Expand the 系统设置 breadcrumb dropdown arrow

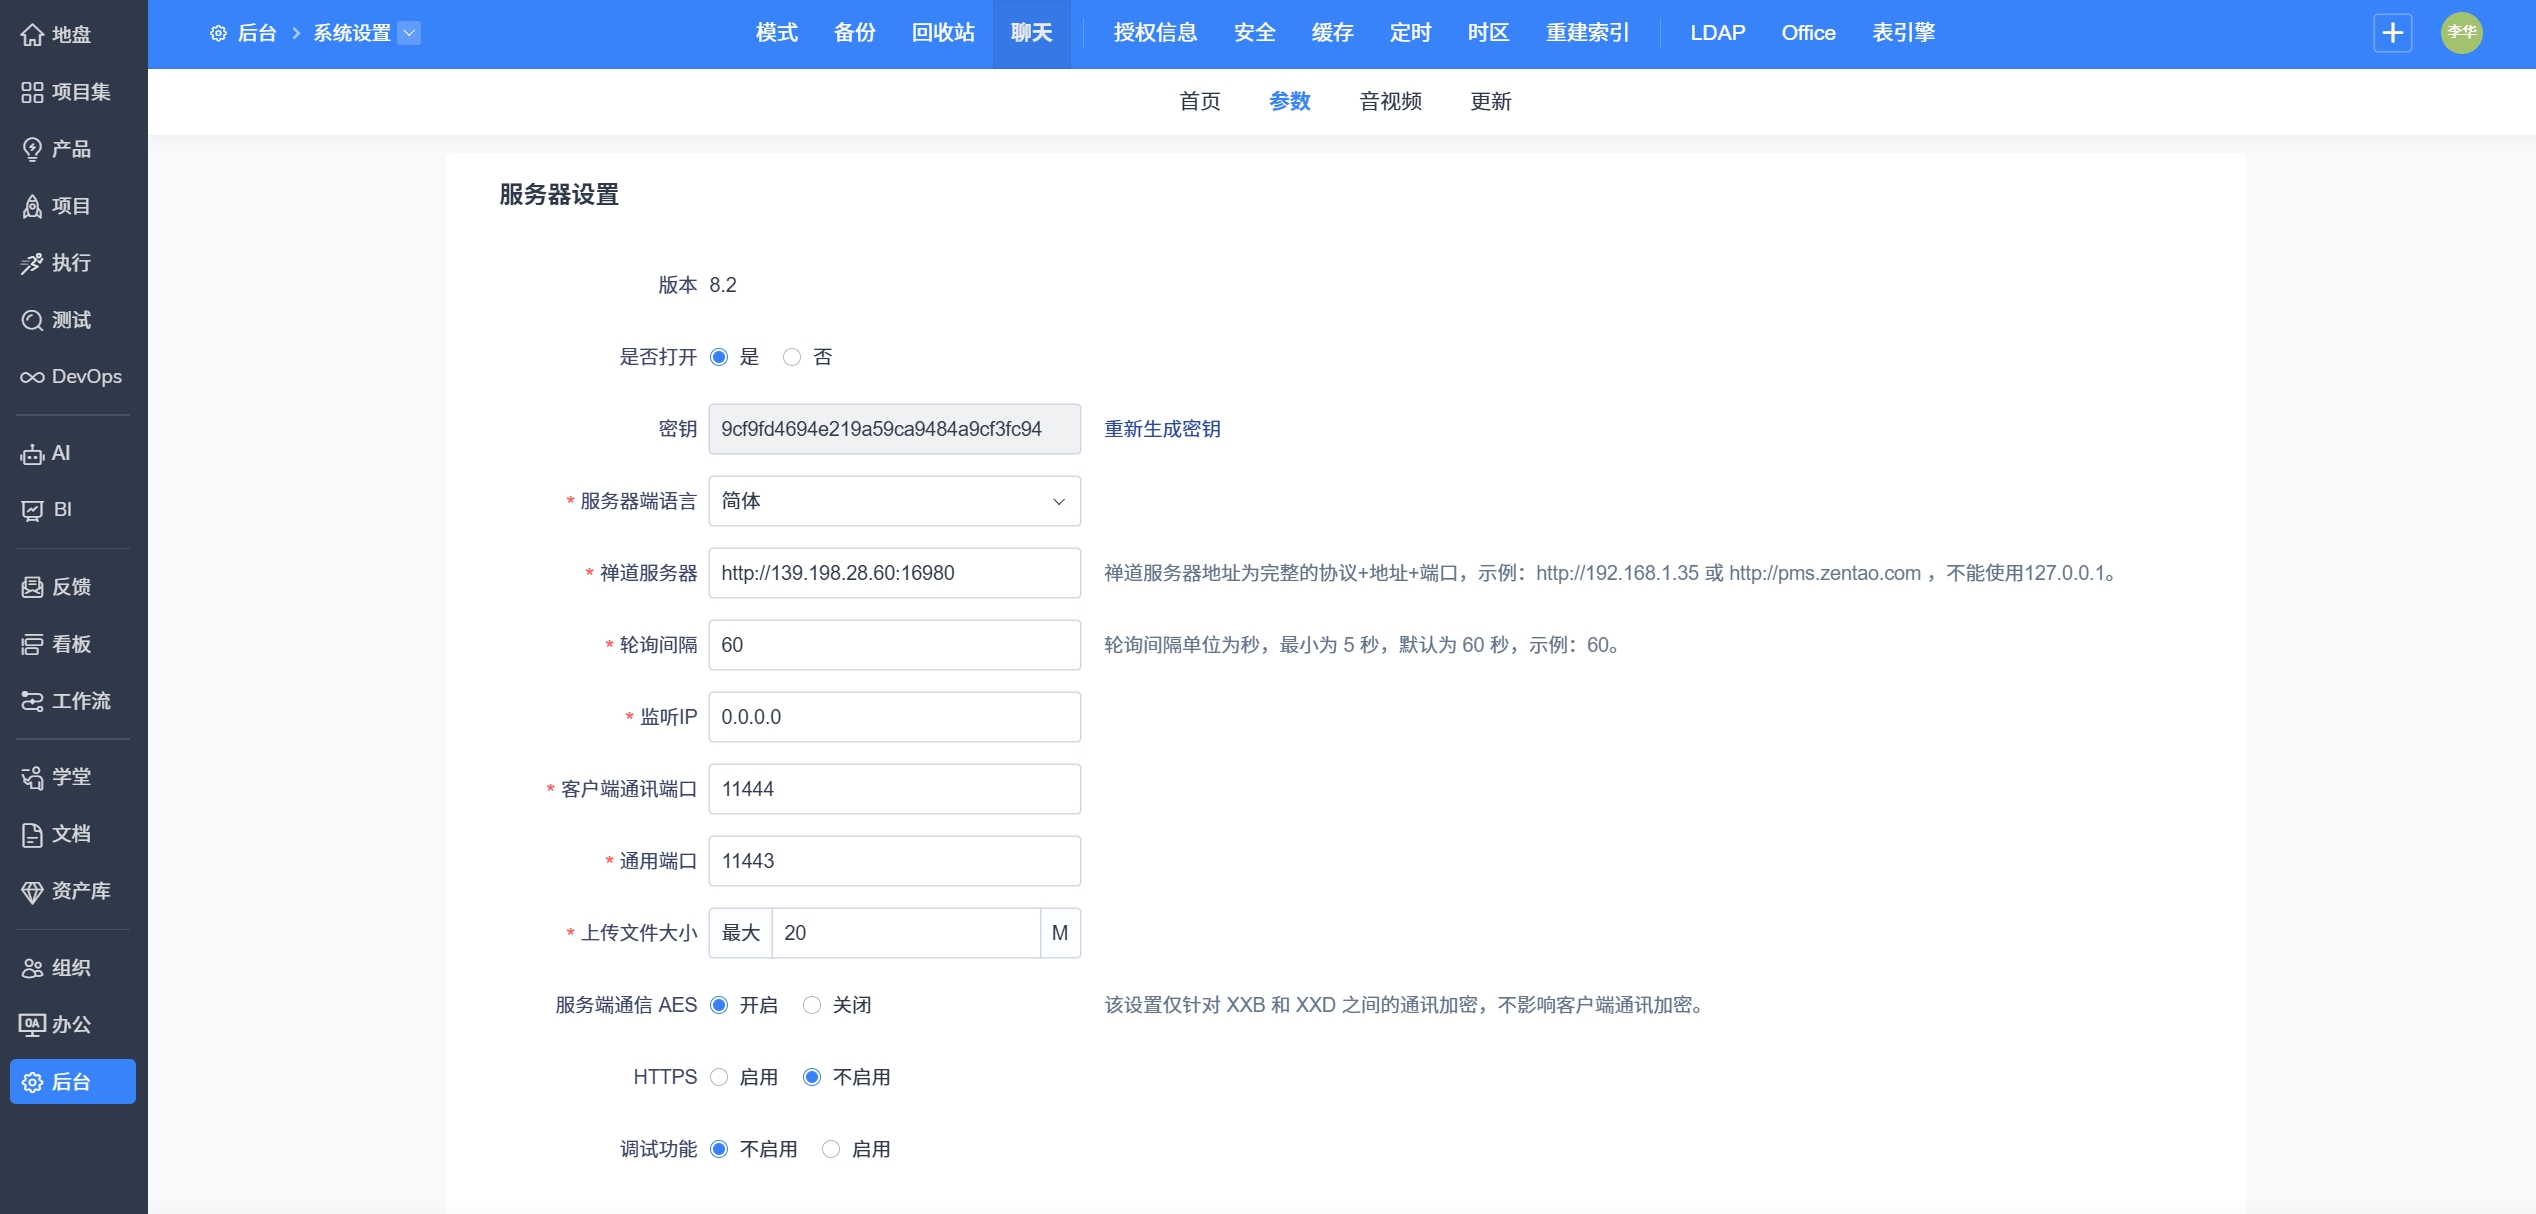[x=409, y=33]
